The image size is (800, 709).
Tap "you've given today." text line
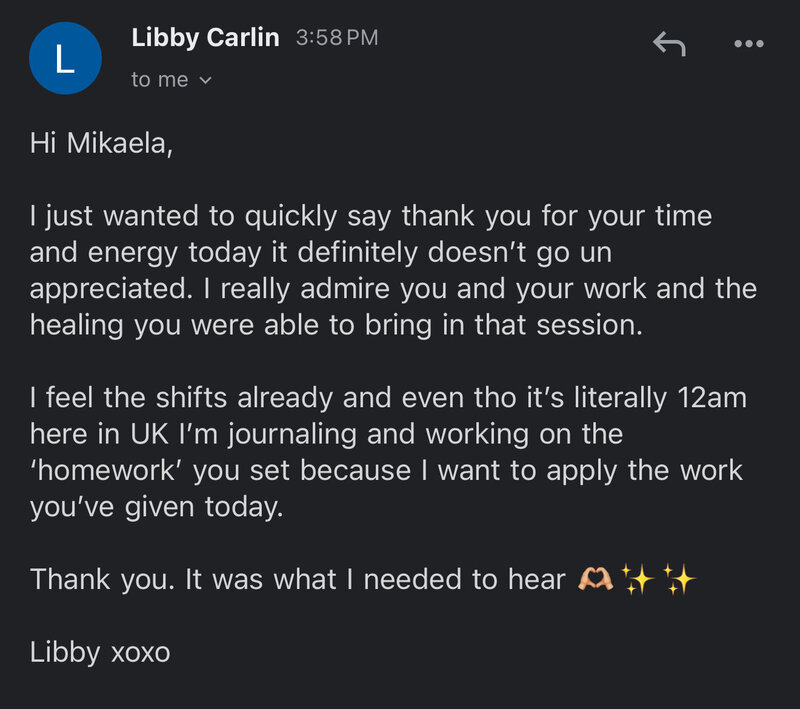pos(157,507)
